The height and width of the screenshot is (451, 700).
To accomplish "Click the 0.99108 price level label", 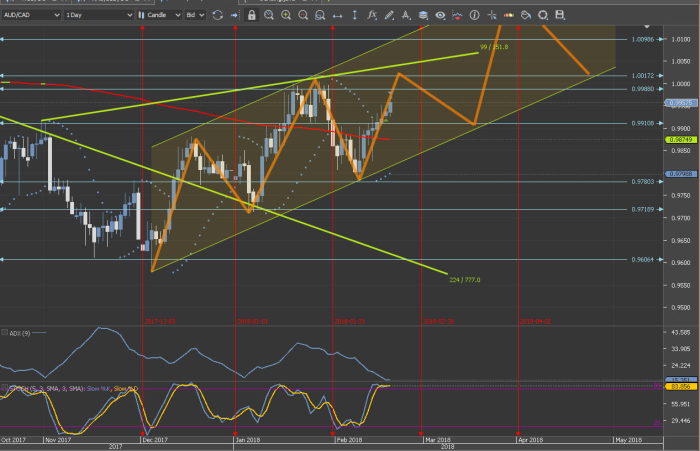I will click(x=642, y=123).
